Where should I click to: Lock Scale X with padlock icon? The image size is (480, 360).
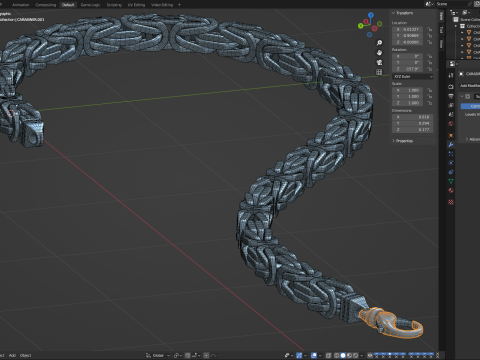tap(430, 90)
